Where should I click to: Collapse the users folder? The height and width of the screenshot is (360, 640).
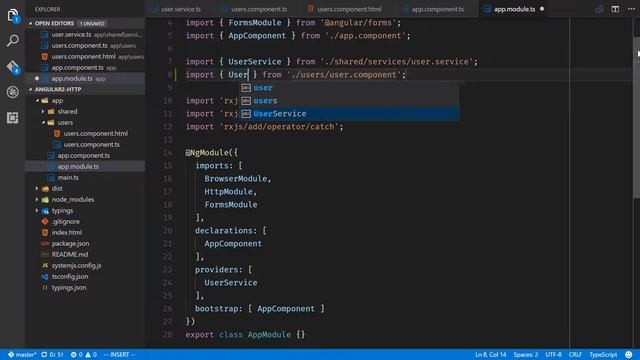[43, 122]
